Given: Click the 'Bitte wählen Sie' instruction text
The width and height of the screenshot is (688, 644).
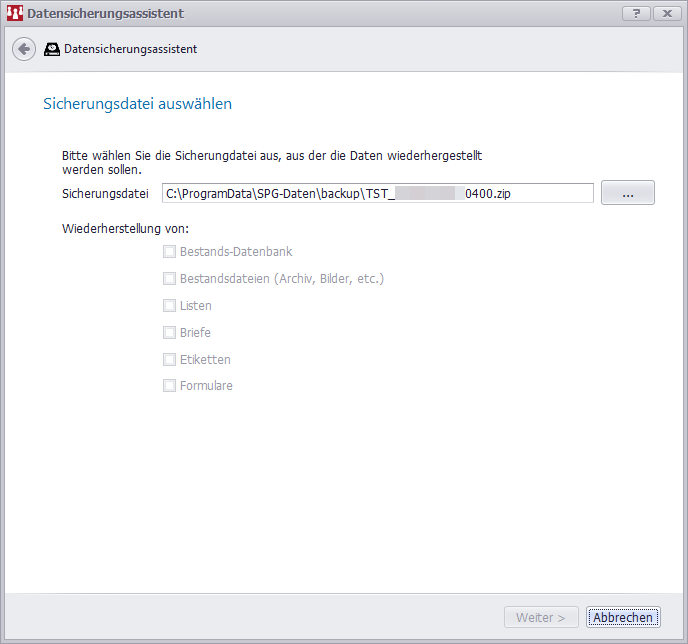Looking at the screenshot, I should (x=272, y=156).
